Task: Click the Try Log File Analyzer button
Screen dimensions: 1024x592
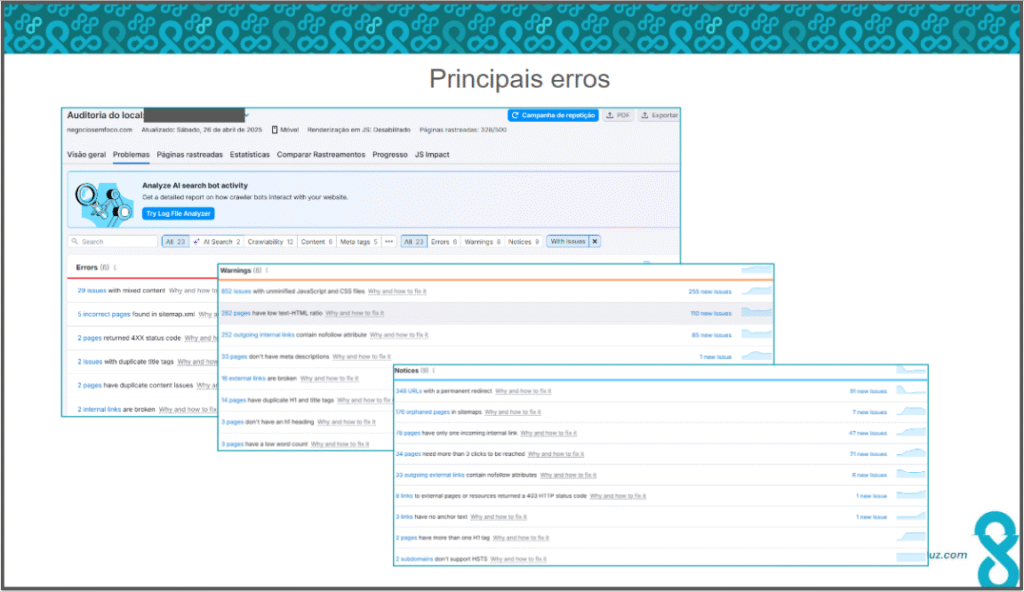Action: pos(178,214)
